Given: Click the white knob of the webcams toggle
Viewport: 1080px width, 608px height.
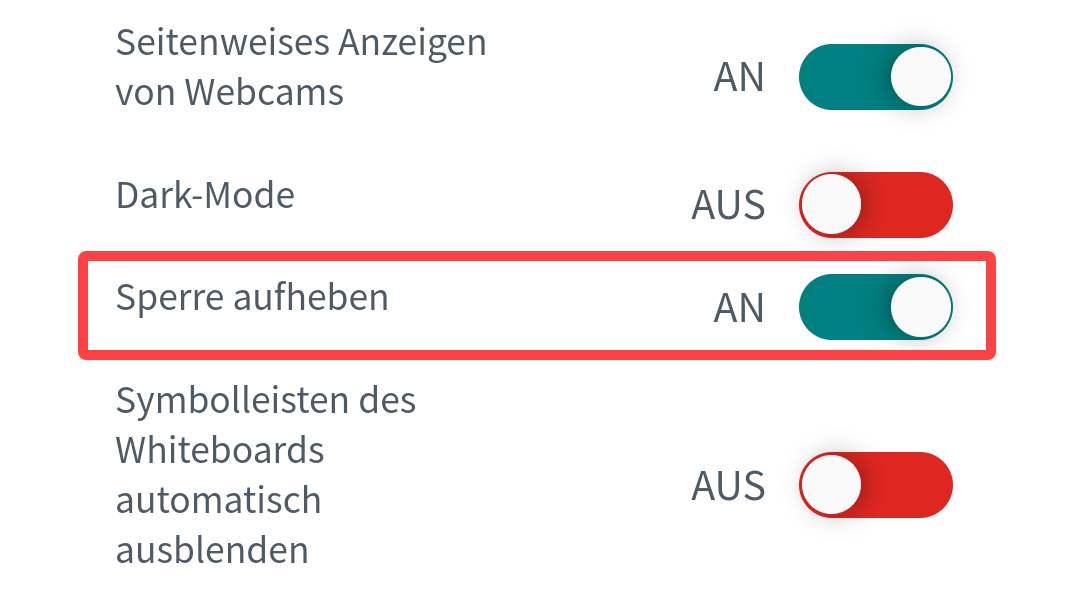Looking at the screenshot, I should (x=920, y=77).
